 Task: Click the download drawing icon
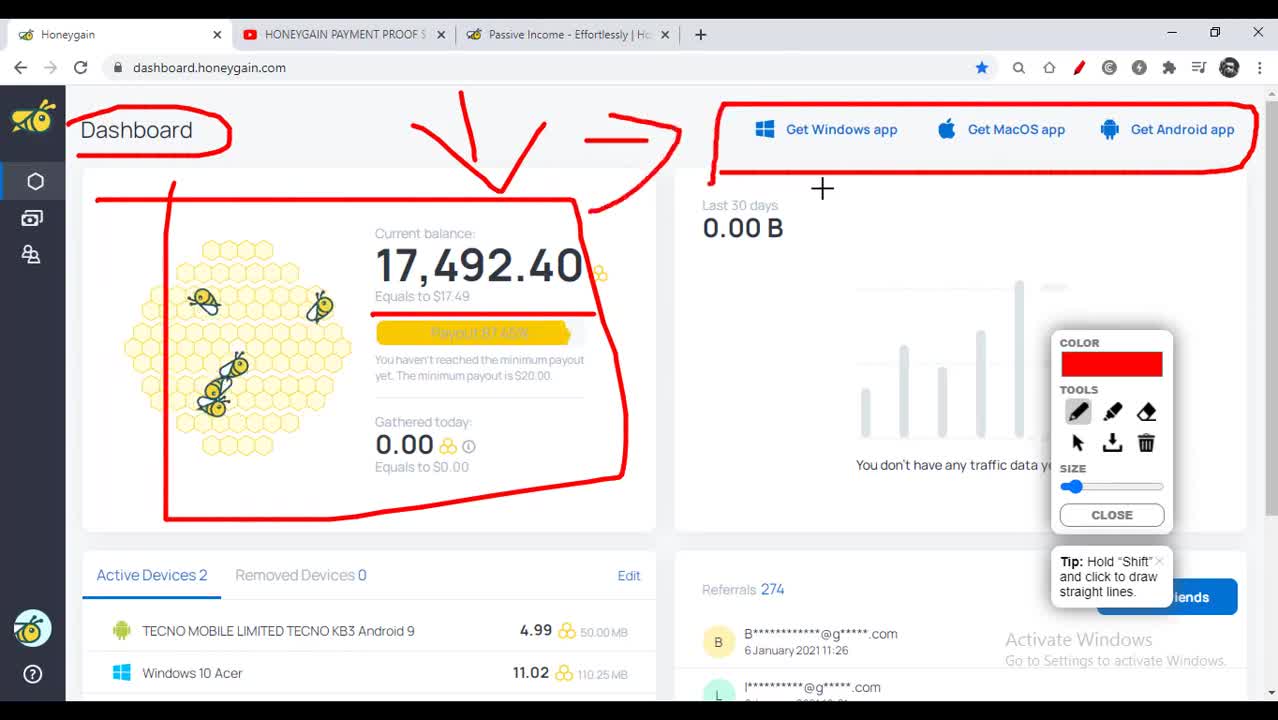1112,443
